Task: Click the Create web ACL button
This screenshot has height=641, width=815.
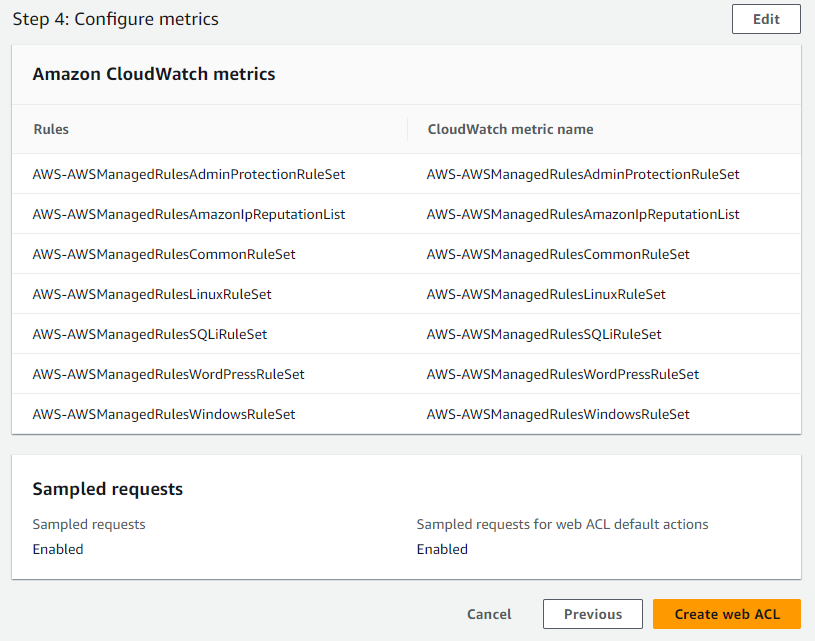Action: [x=726, y=614]
